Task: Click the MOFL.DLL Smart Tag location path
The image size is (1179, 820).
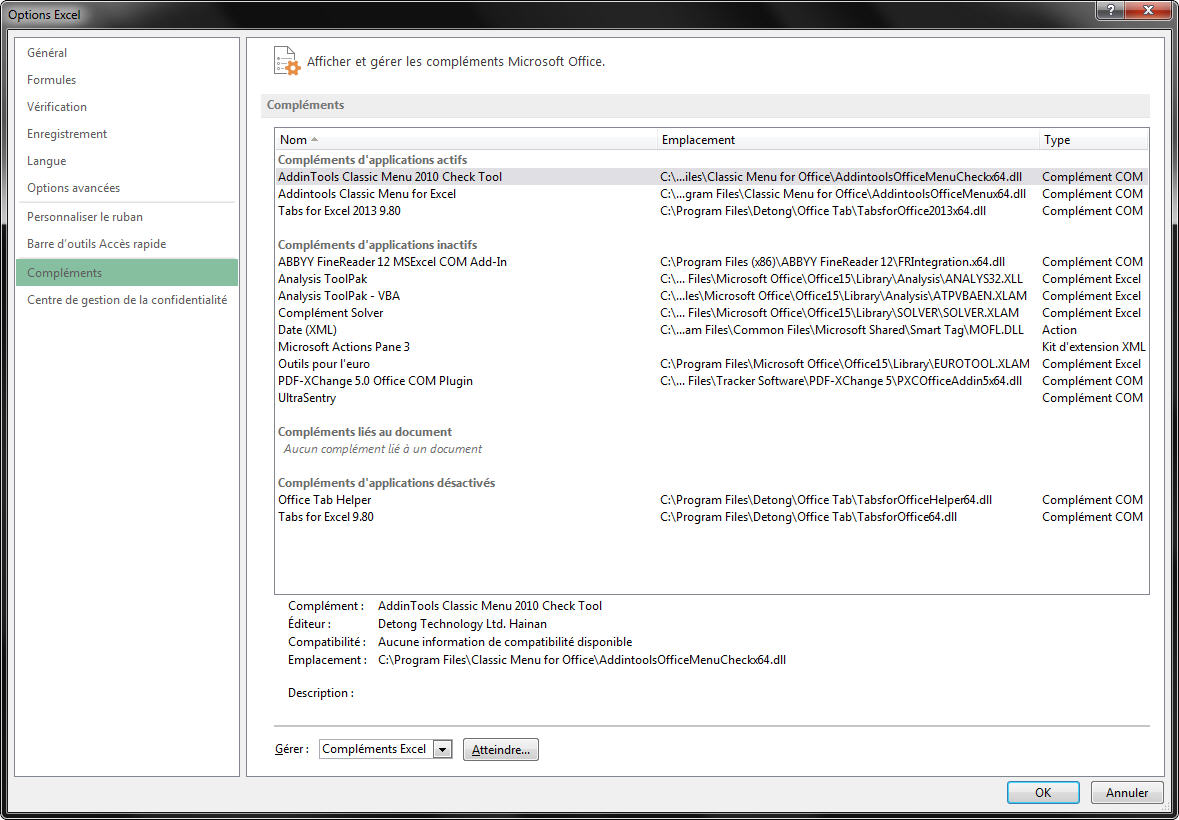Action: 842,330
